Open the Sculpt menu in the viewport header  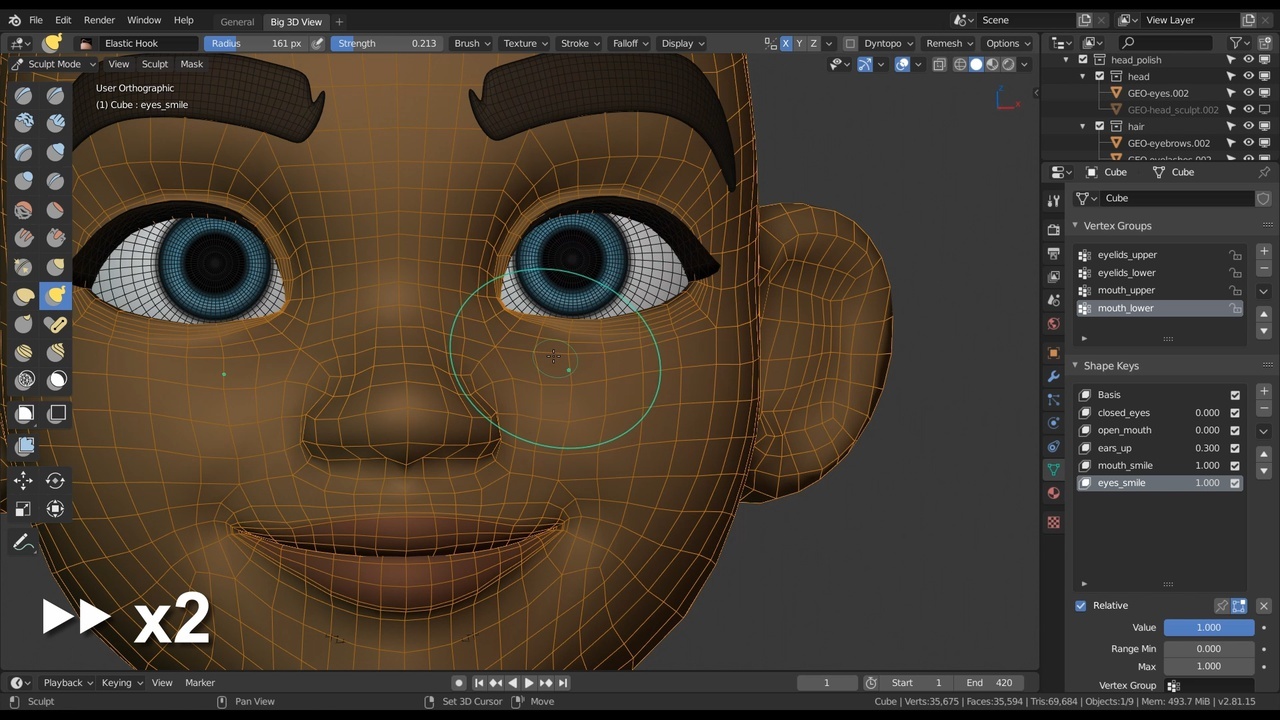click(154, 64)
